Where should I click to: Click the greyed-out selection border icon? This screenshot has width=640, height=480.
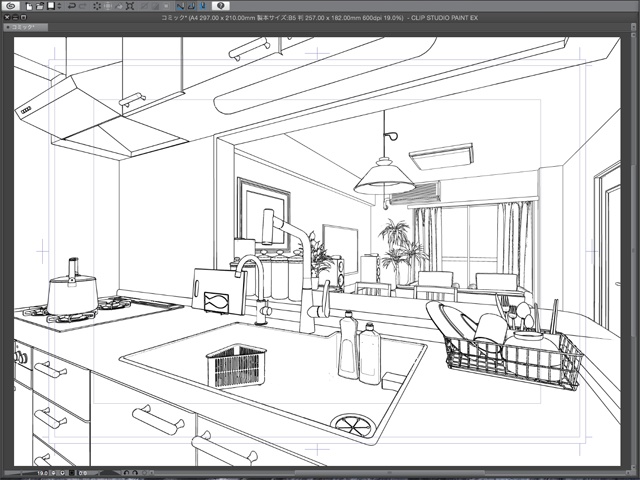(x=167, y=6)
